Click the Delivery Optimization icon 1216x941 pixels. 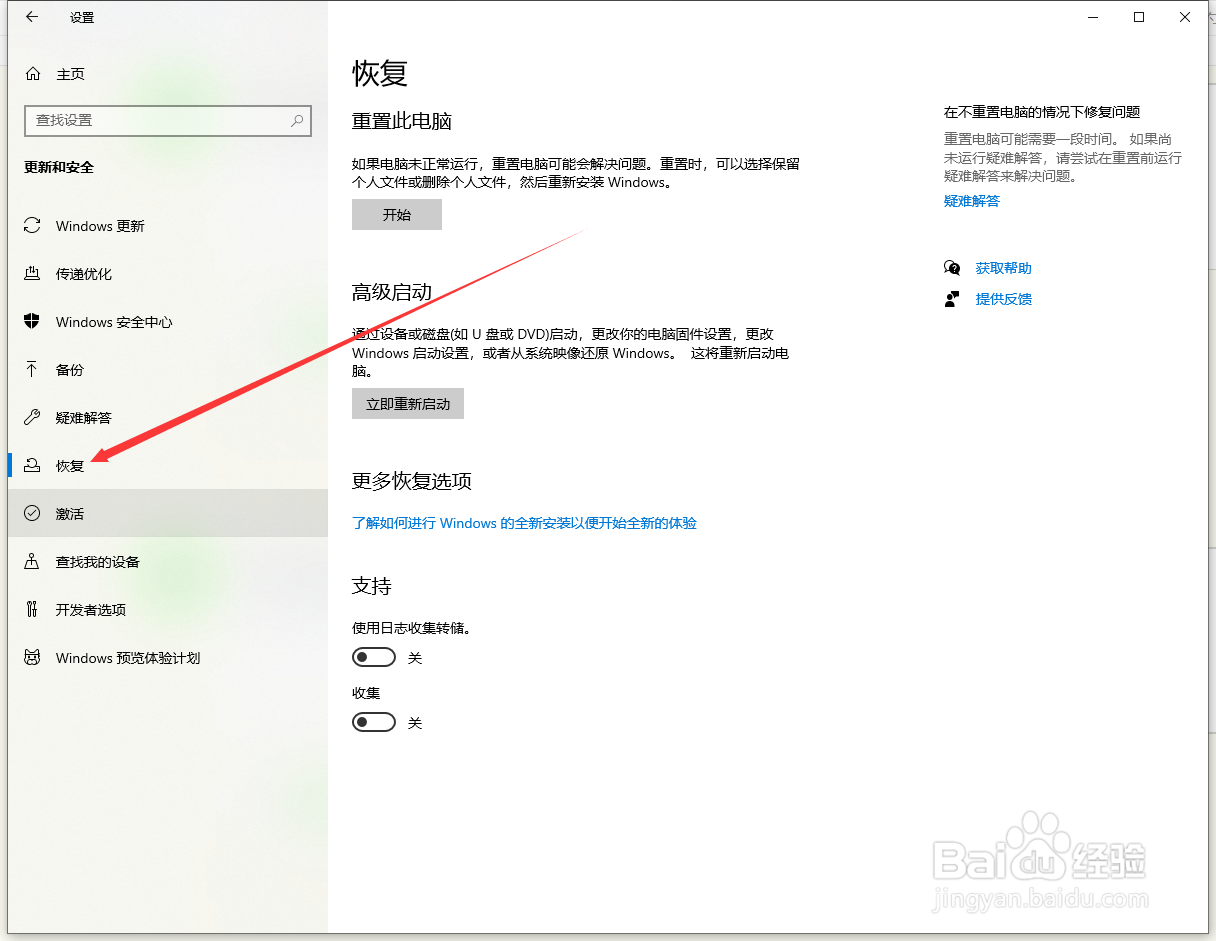coord(33,274)
